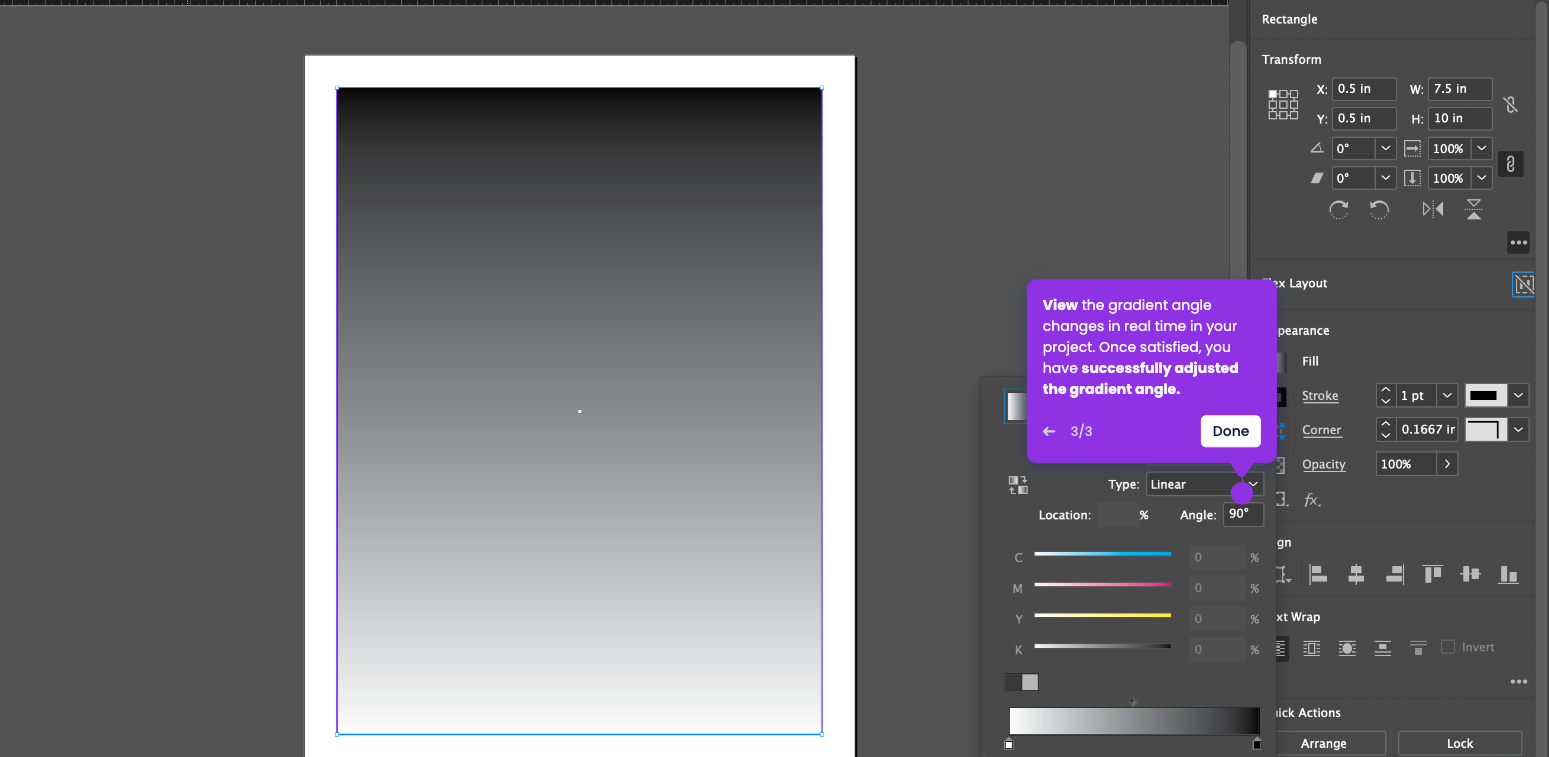Click the rotate 90° counter-clockwise icon
Image resolution: width=1549 pixels, height=757 pixels.
(x=1379, y=209)
